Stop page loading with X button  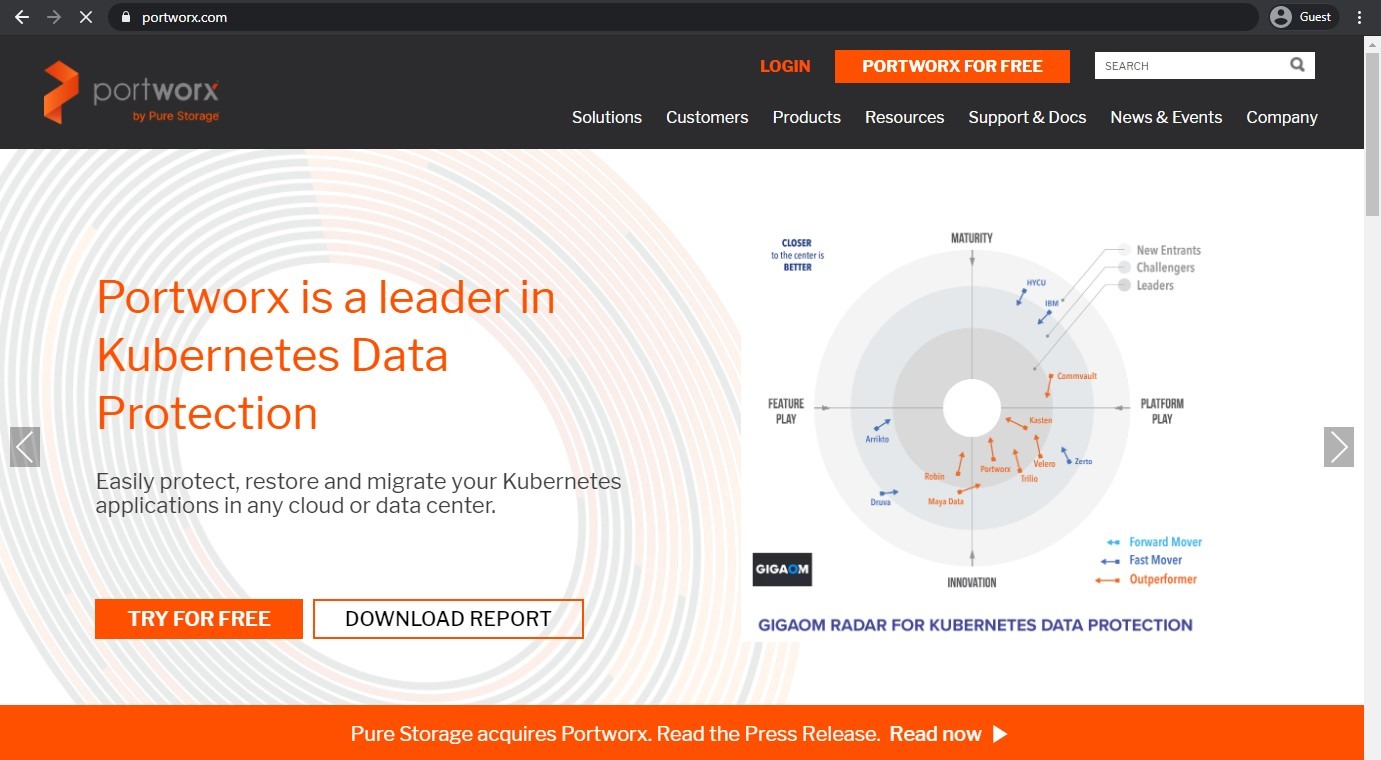pos(85,17)
